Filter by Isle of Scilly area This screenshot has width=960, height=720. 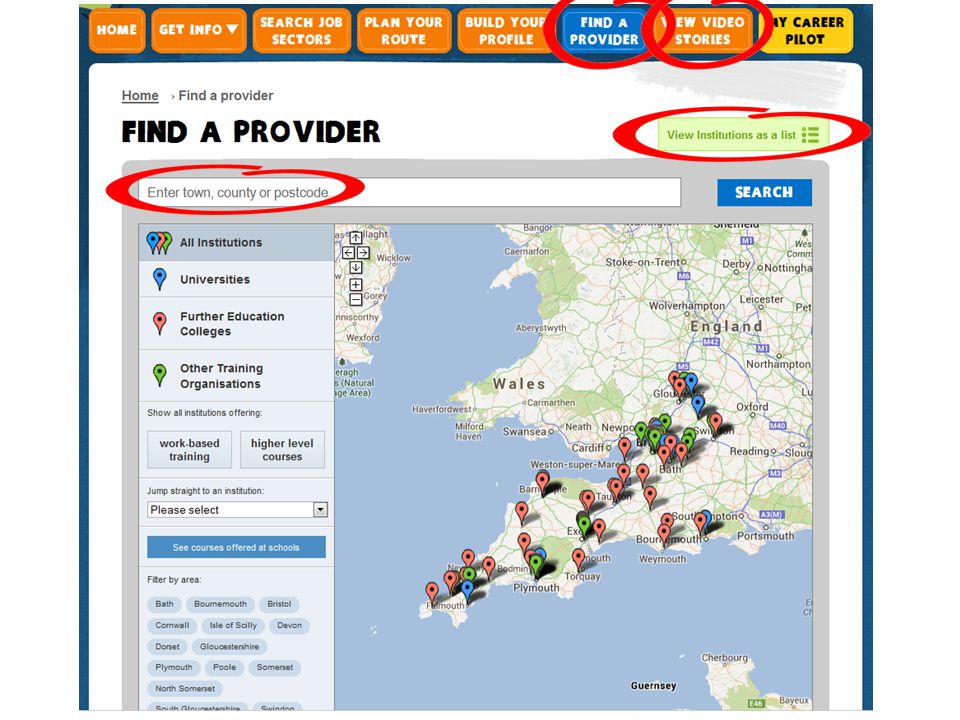coord(233,626)
